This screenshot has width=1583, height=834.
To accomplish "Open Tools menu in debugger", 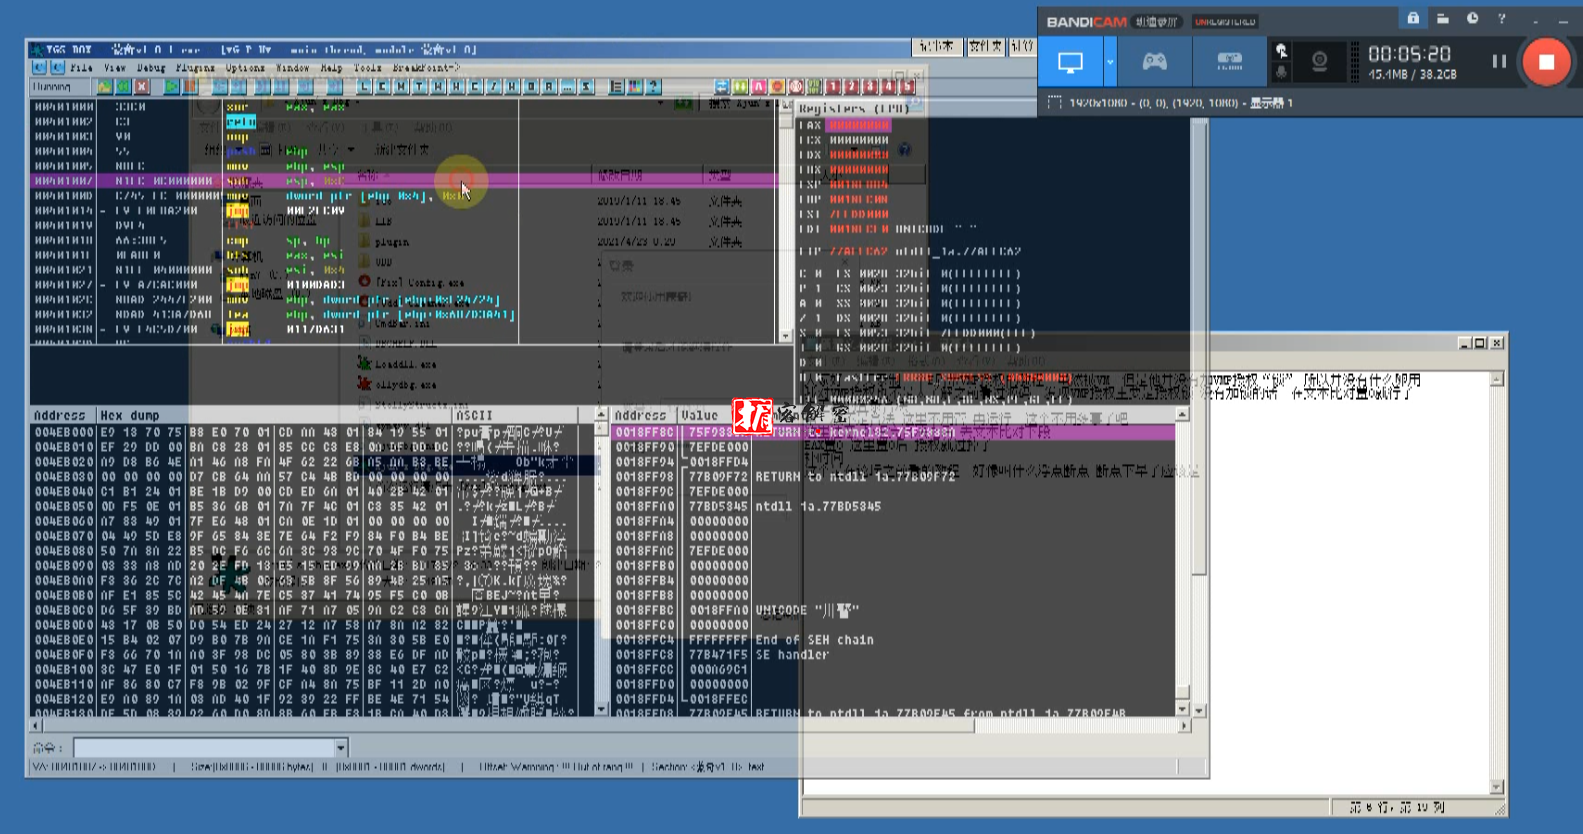I will (367, 68).
